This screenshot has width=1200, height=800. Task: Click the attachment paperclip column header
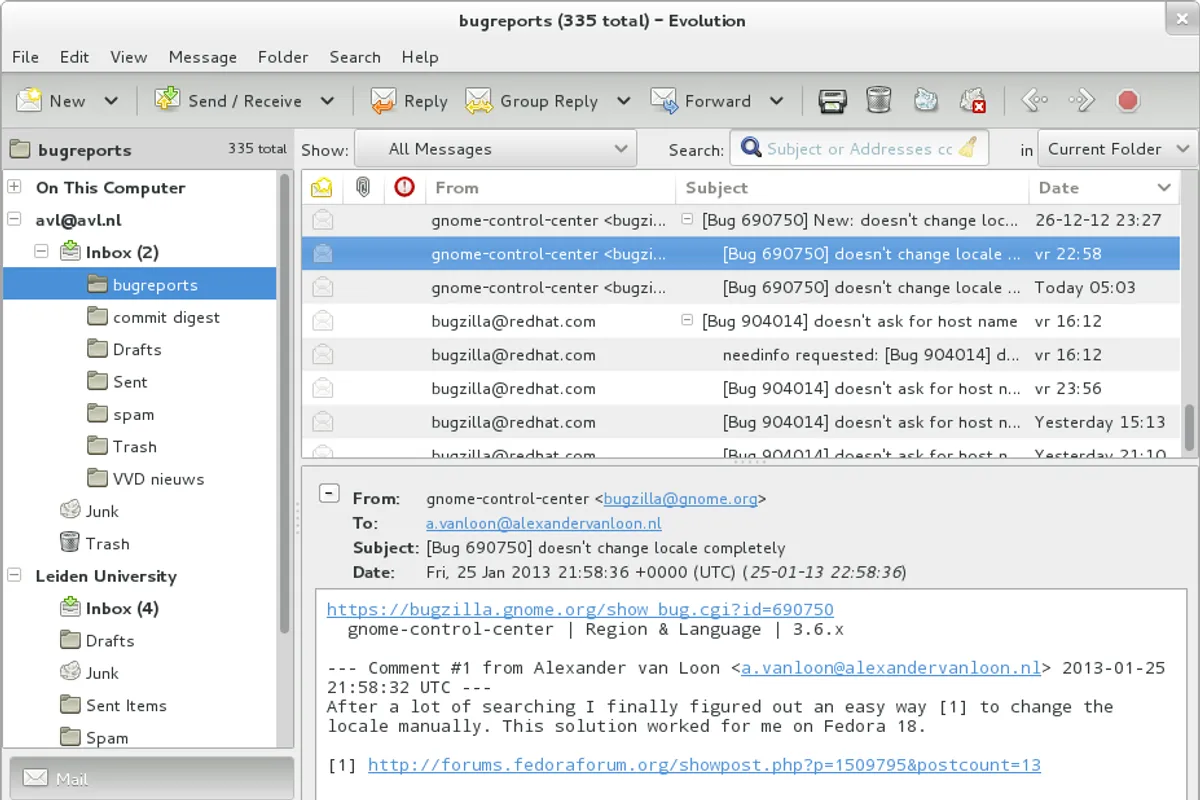click(x=362, y=187)
